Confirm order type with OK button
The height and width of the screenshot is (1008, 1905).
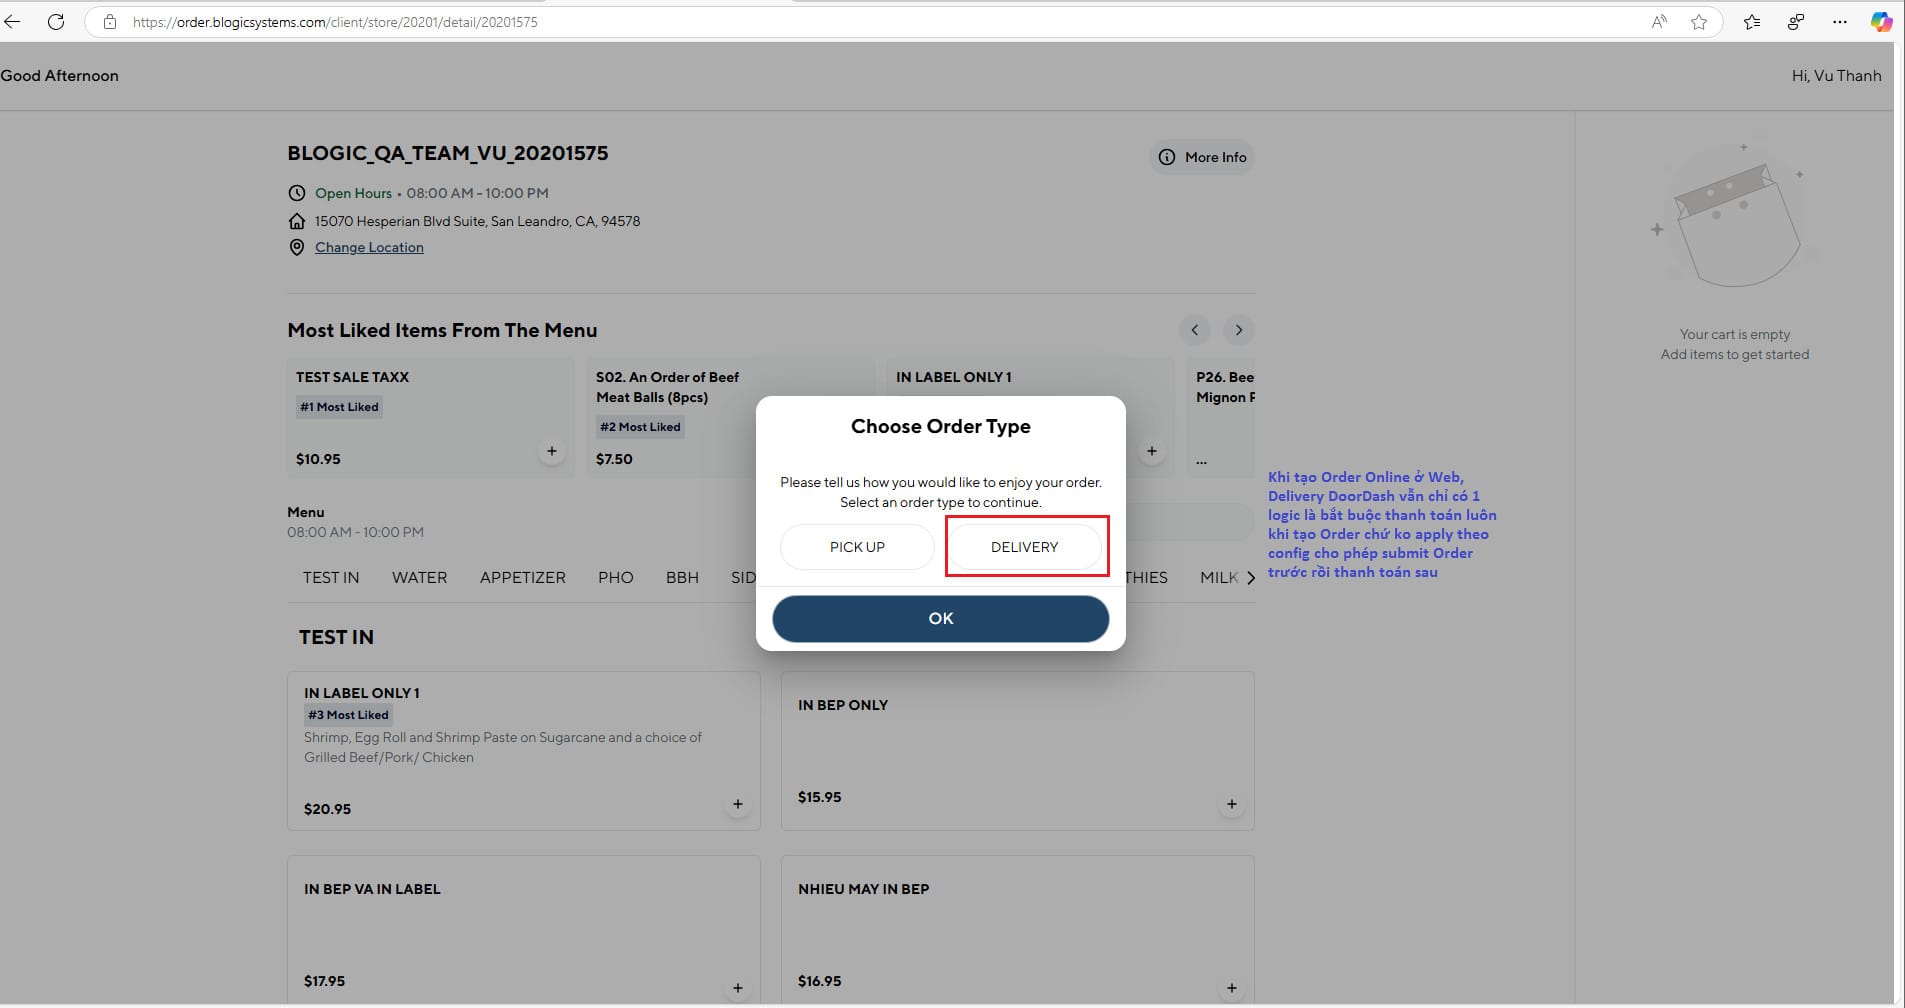(940, 619)
